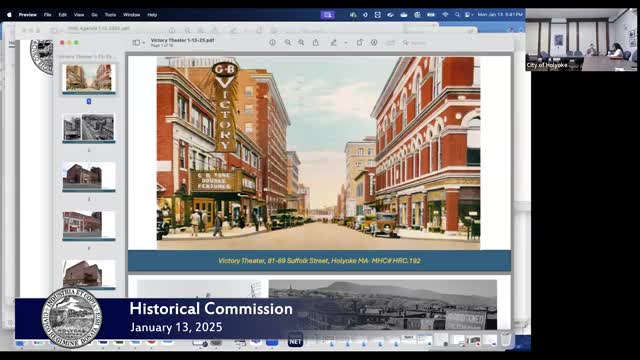Open the Edit menu
640x360 pixels.
coord(62,15)
